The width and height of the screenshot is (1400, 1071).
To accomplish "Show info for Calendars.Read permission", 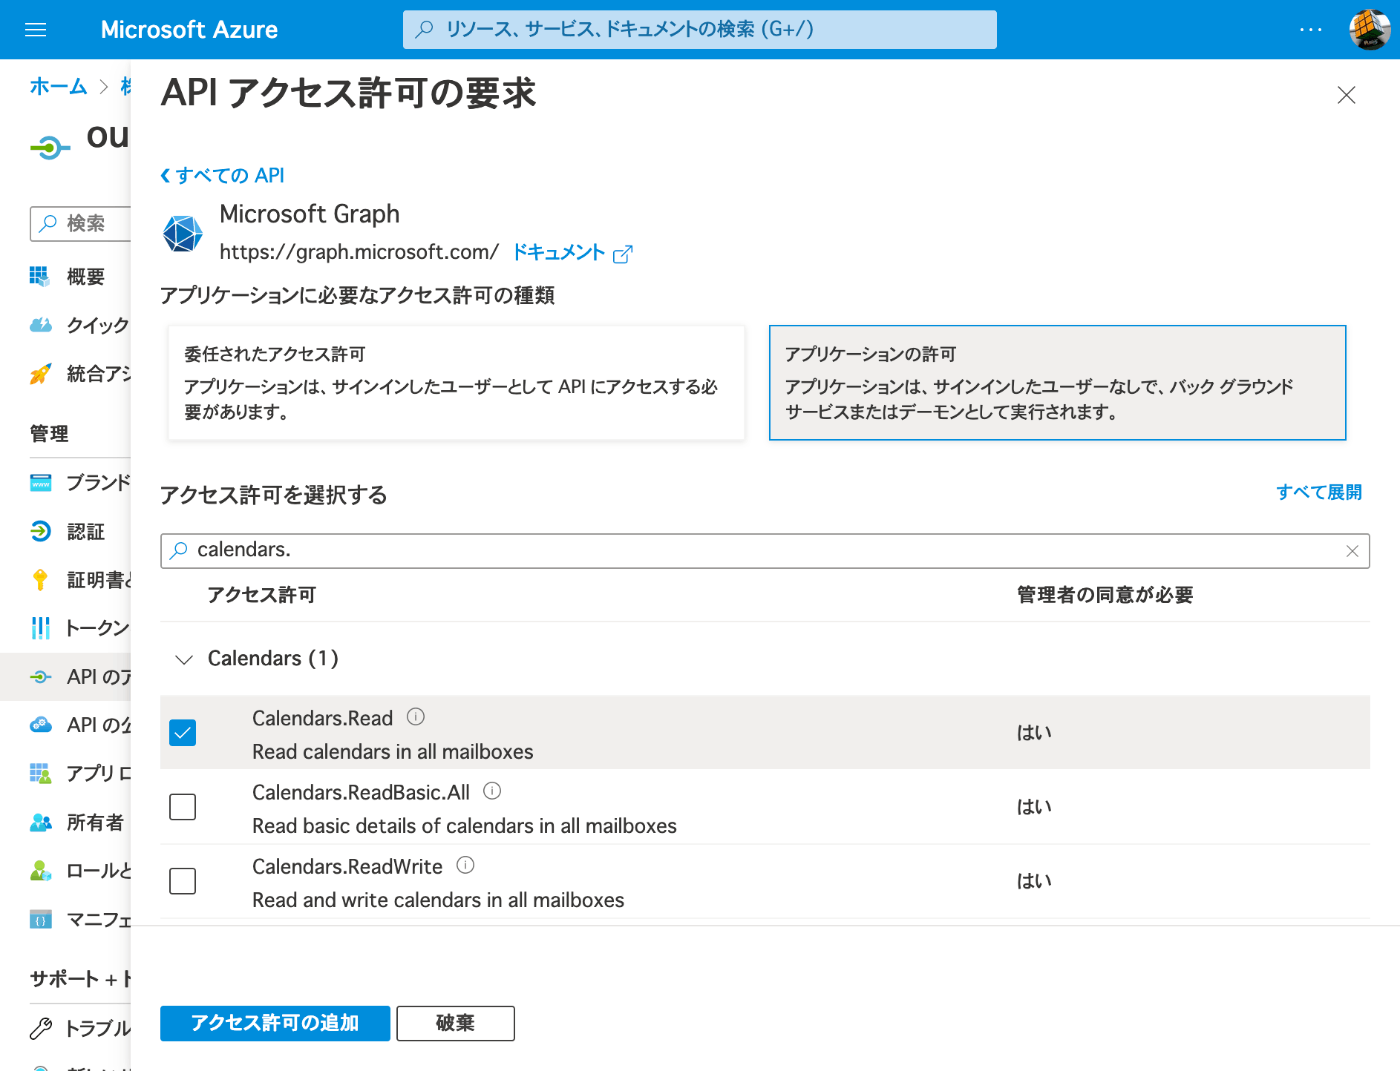I will point(416,717).
